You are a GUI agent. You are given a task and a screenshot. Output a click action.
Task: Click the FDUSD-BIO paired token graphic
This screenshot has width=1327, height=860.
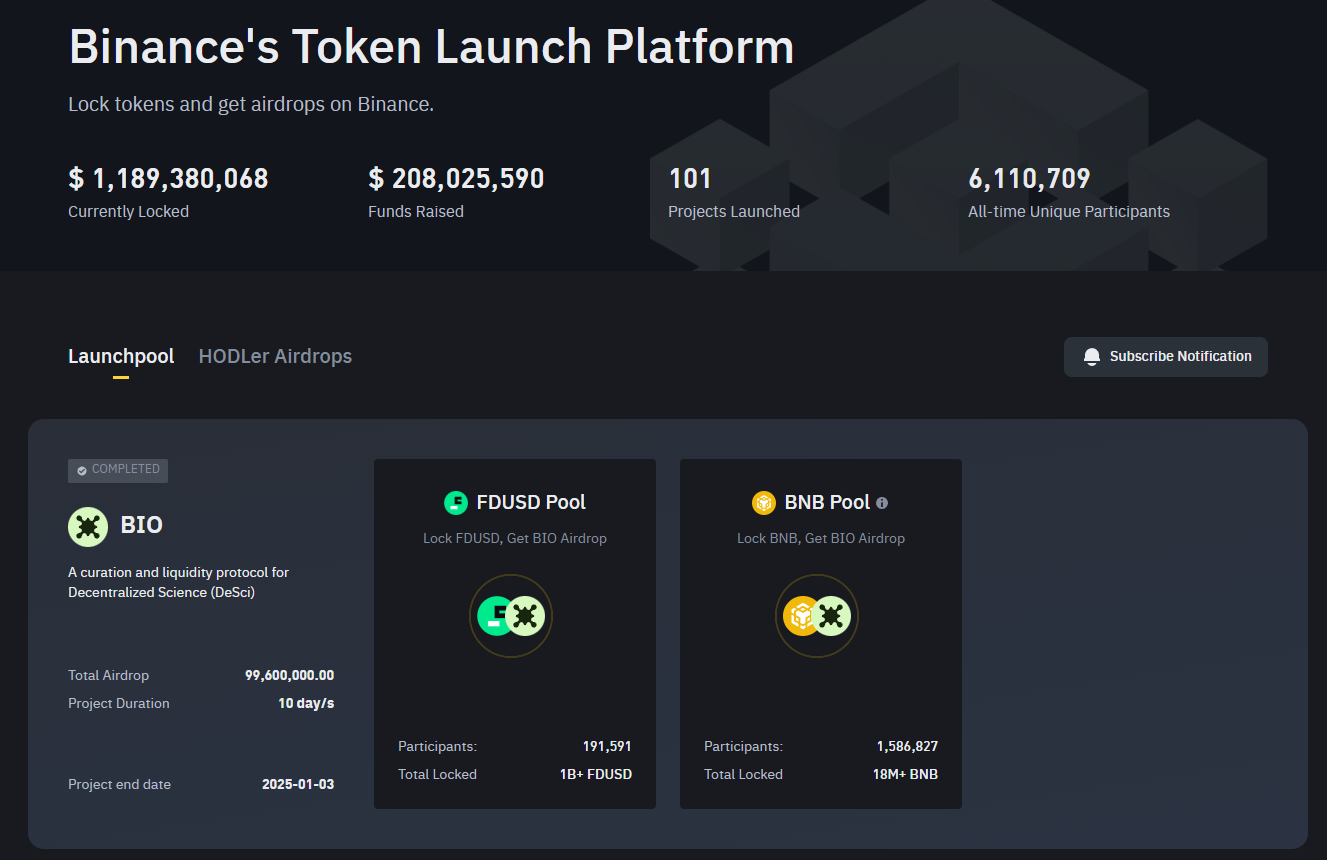(511, 616)
